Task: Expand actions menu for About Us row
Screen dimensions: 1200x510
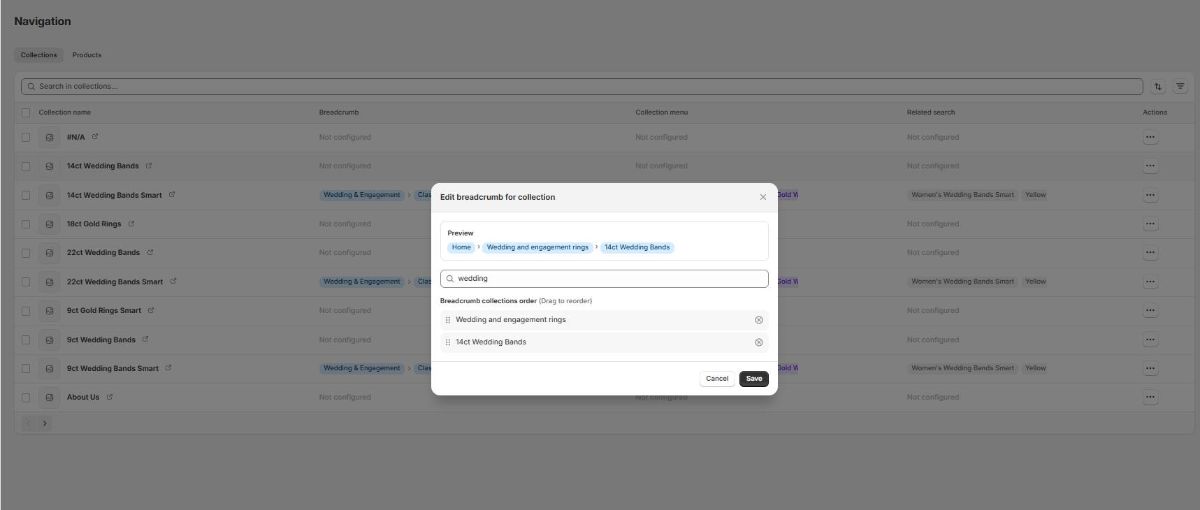Action: [1150, 397]
